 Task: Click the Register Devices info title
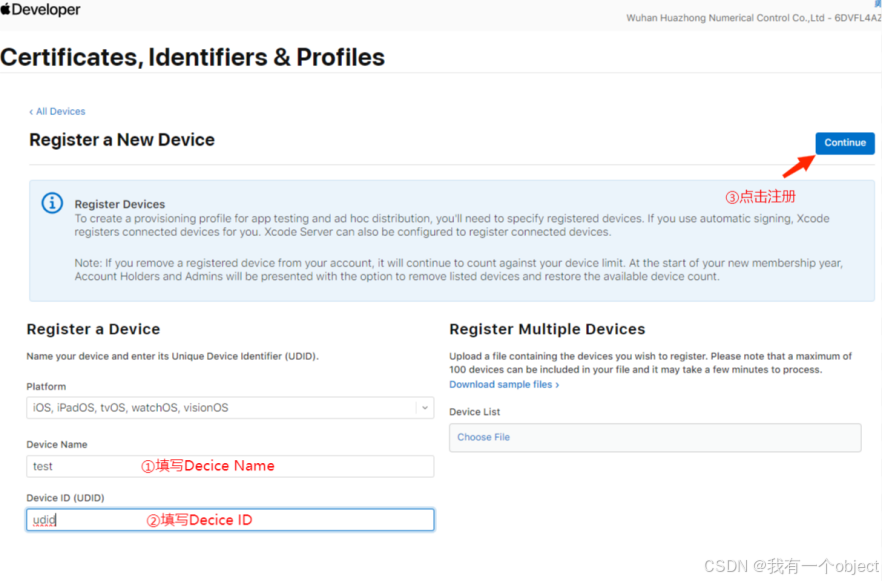[120, 204]
